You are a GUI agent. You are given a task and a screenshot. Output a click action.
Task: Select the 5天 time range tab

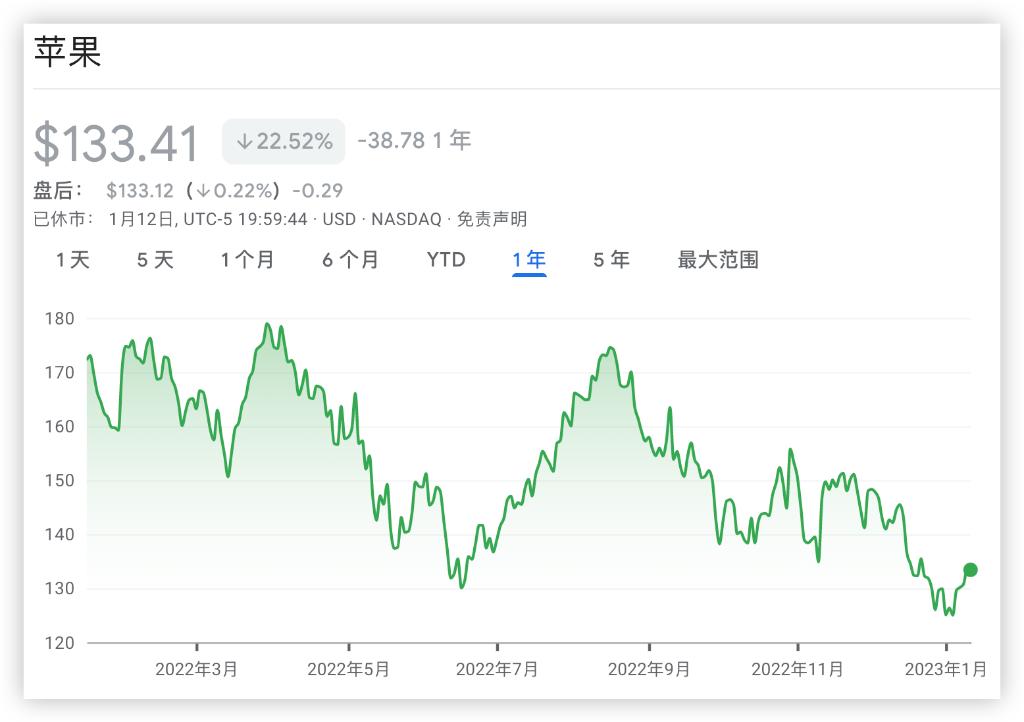click(x=155, y=260)
